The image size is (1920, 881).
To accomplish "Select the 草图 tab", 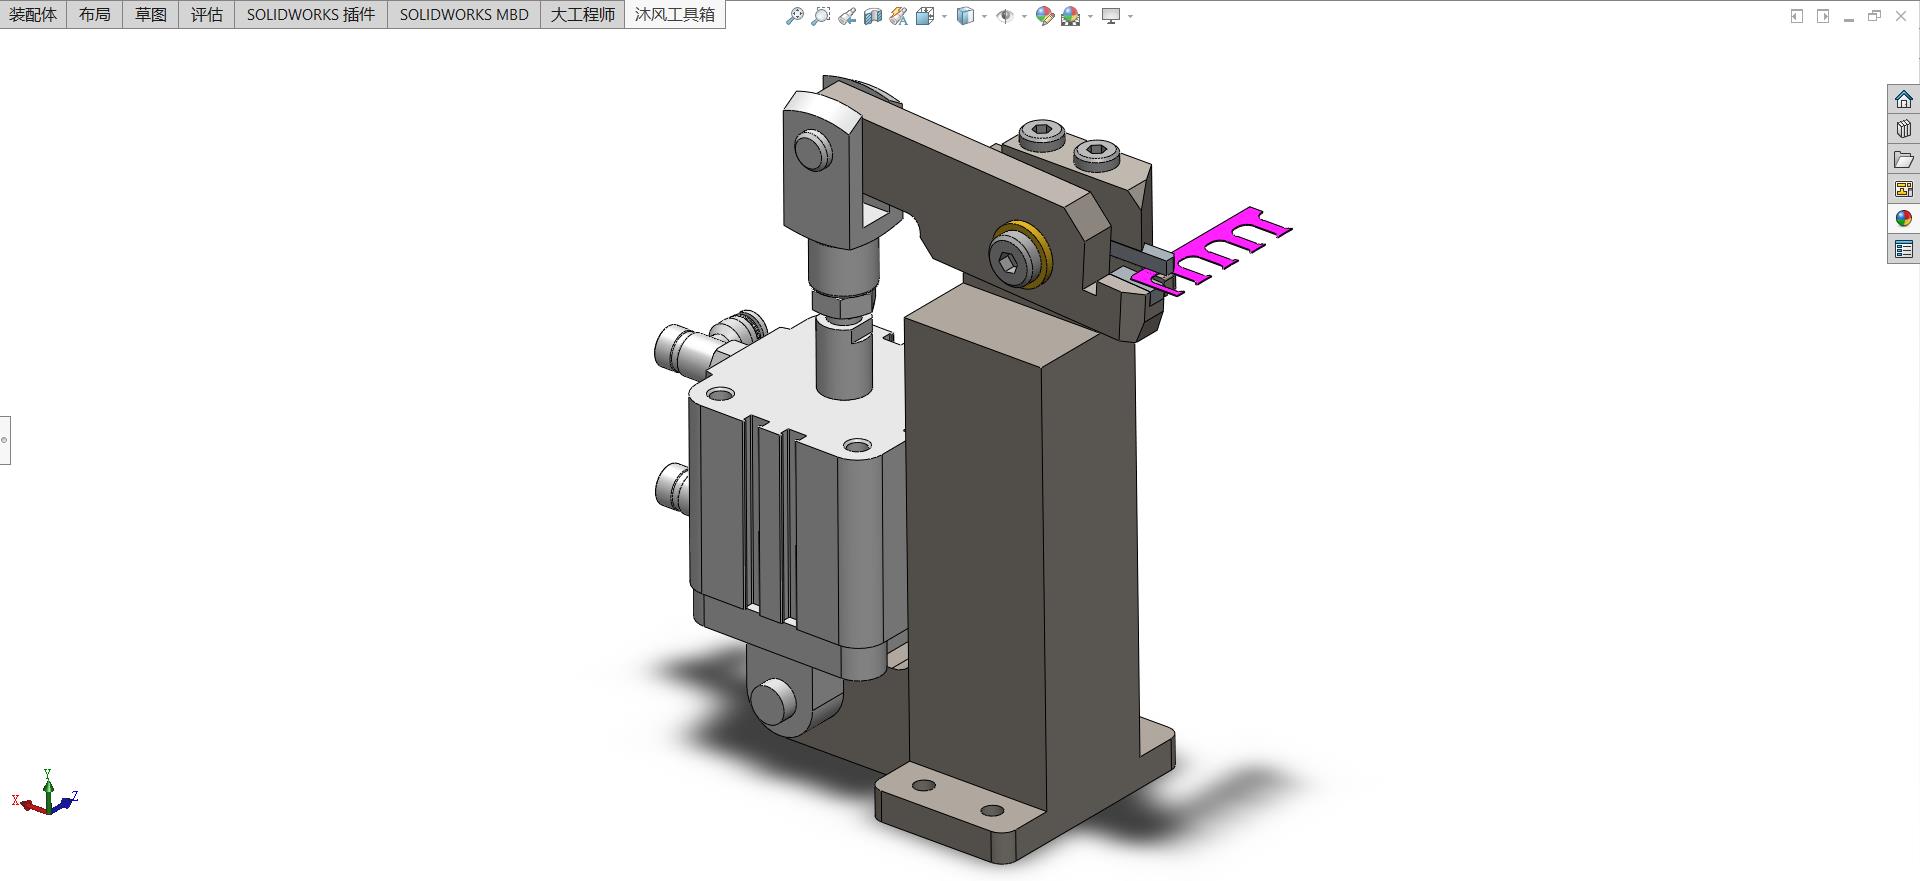I will pyautogui.click(x=151, y=14).
